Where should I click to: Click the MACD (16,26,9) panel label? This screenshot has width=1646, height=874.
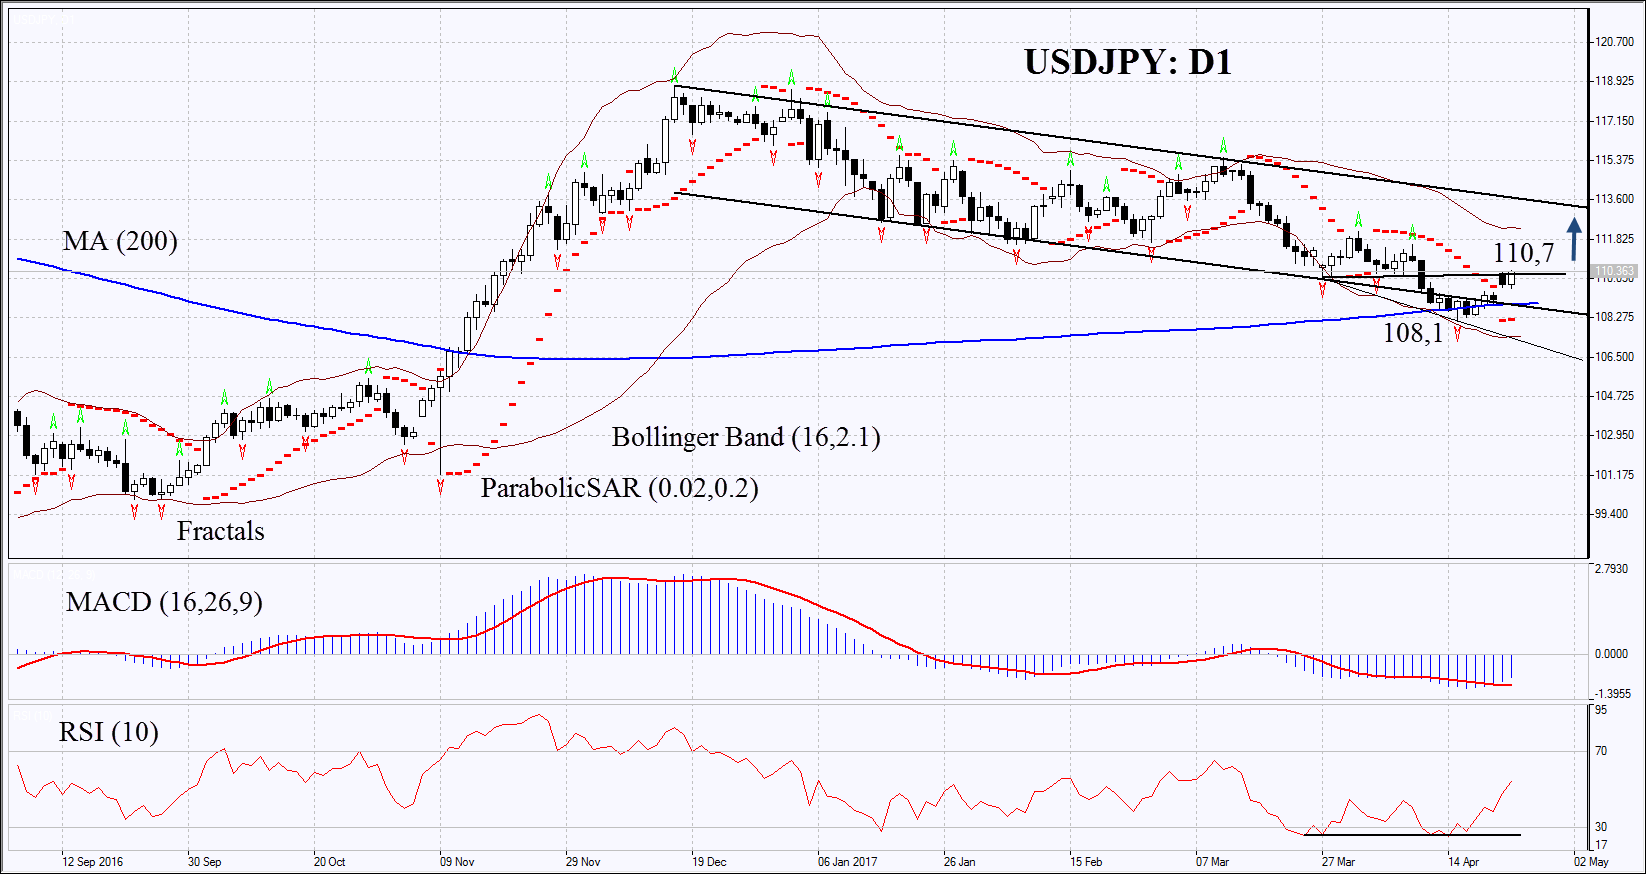[164, 602]
